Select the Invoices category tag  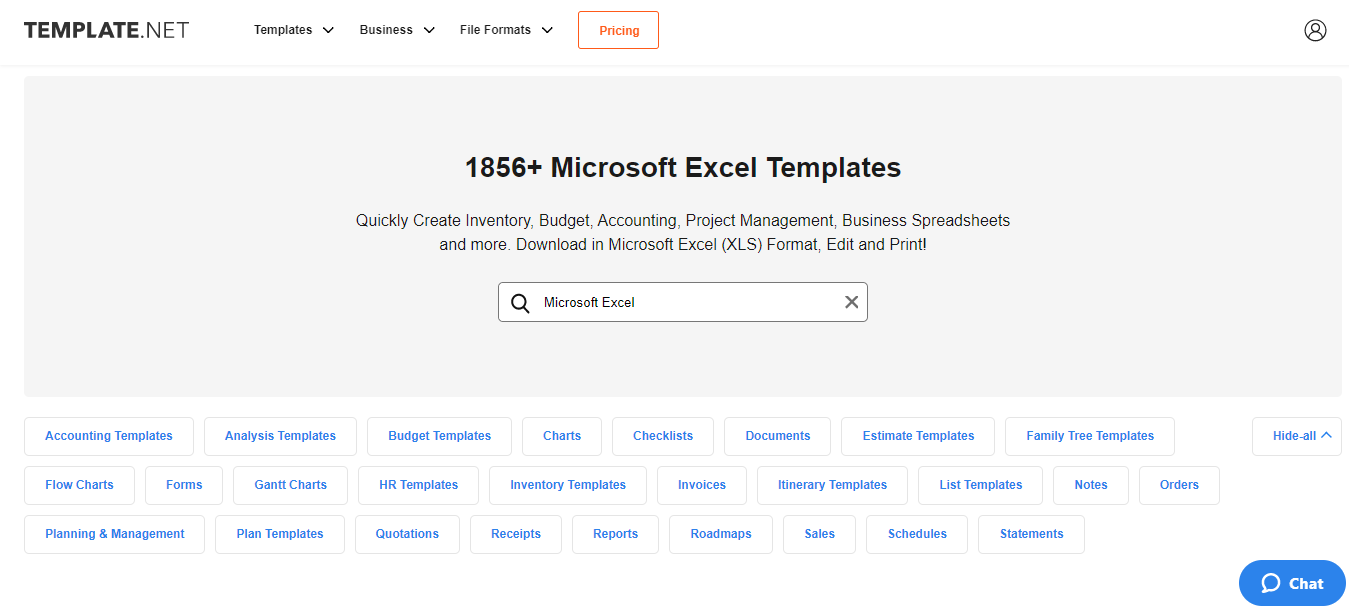[701, 485]
